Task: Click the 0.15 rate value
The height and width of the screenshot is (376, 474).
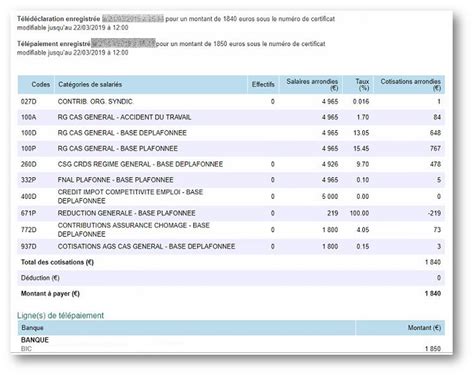Action: pyautogui.click(x=363, y=246)
